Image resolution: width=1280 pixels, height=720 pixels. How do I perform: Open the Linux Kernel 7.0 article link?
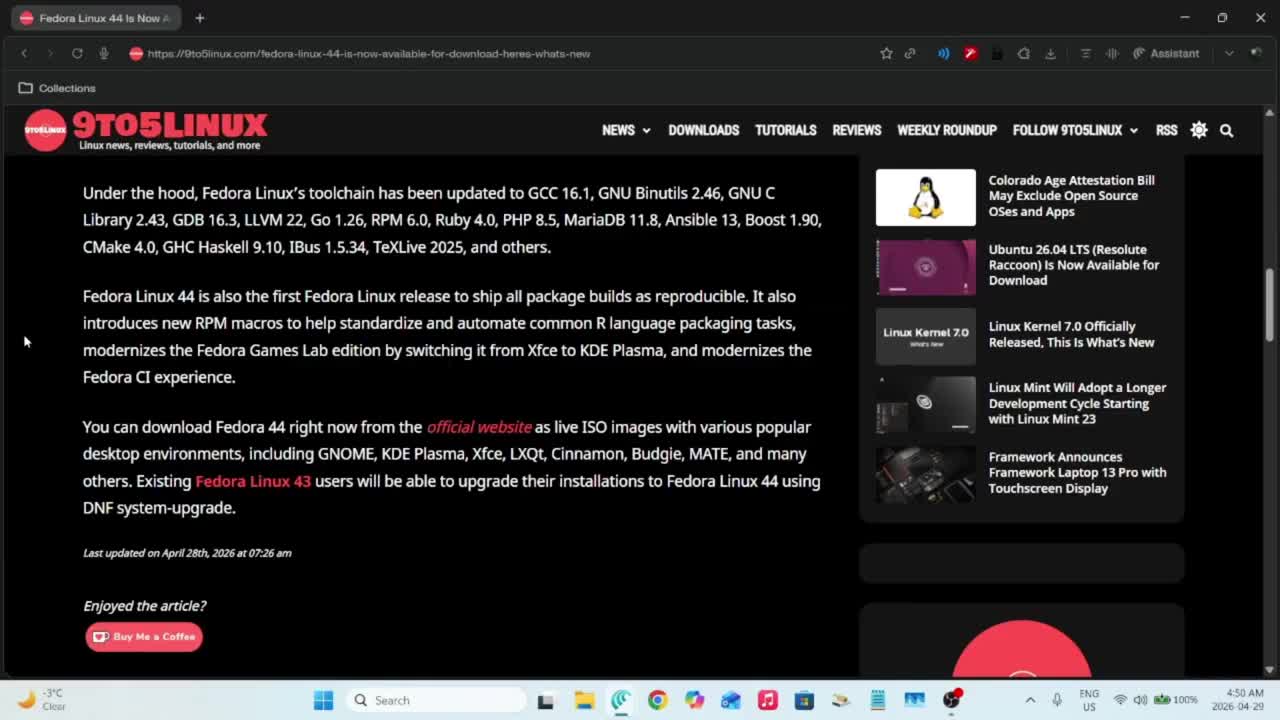pos(1071,334)
